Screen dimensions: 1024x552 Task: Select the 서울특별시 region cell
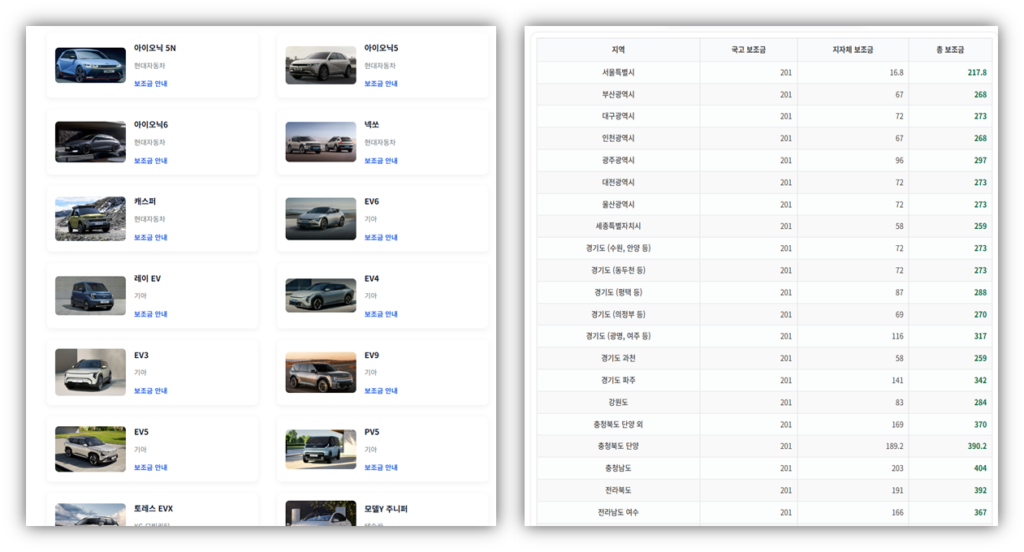[618, 73]
